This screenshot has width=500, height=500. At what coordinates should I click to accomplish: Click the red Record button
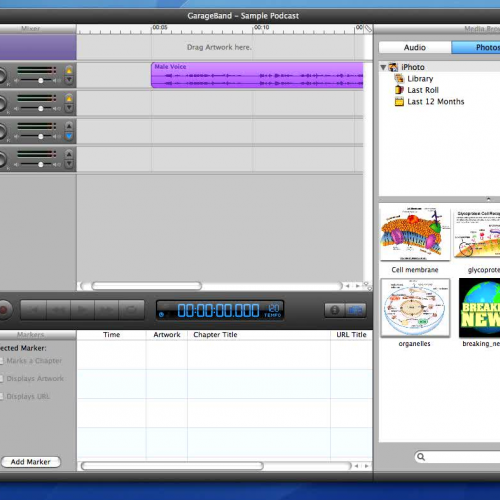click(x=4, y=310)
